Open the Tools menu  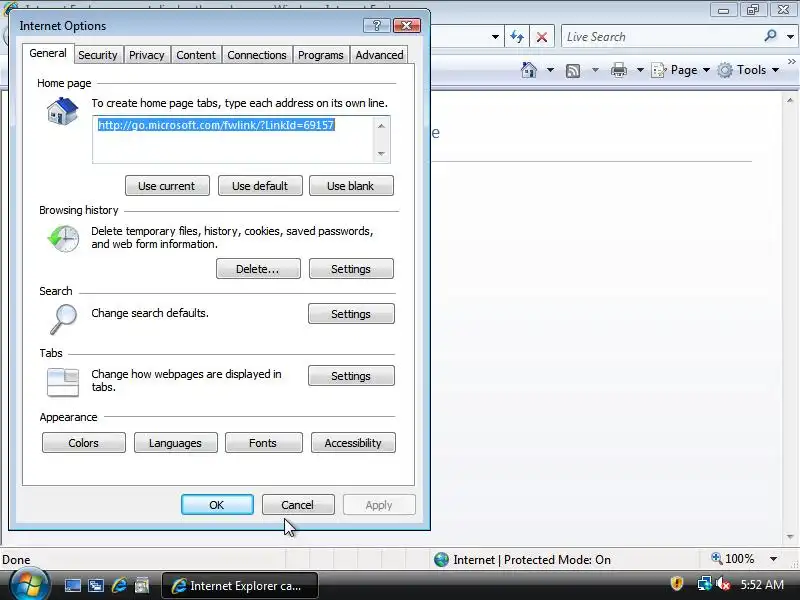(748, 70)
